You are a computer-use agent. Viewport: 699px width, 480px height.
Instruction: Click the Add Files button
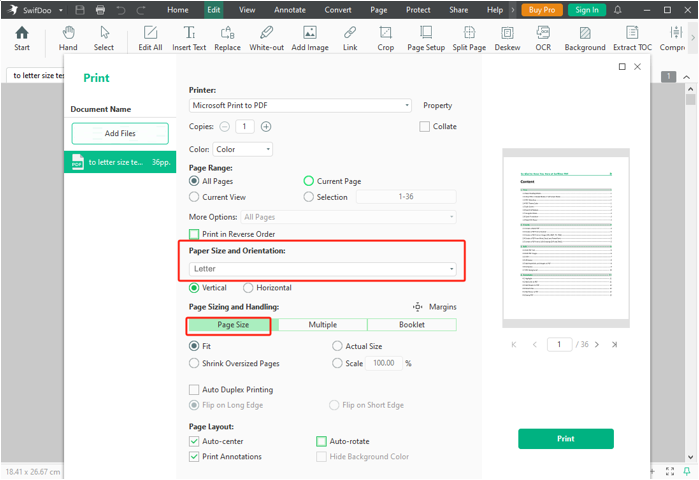[120, 133]
